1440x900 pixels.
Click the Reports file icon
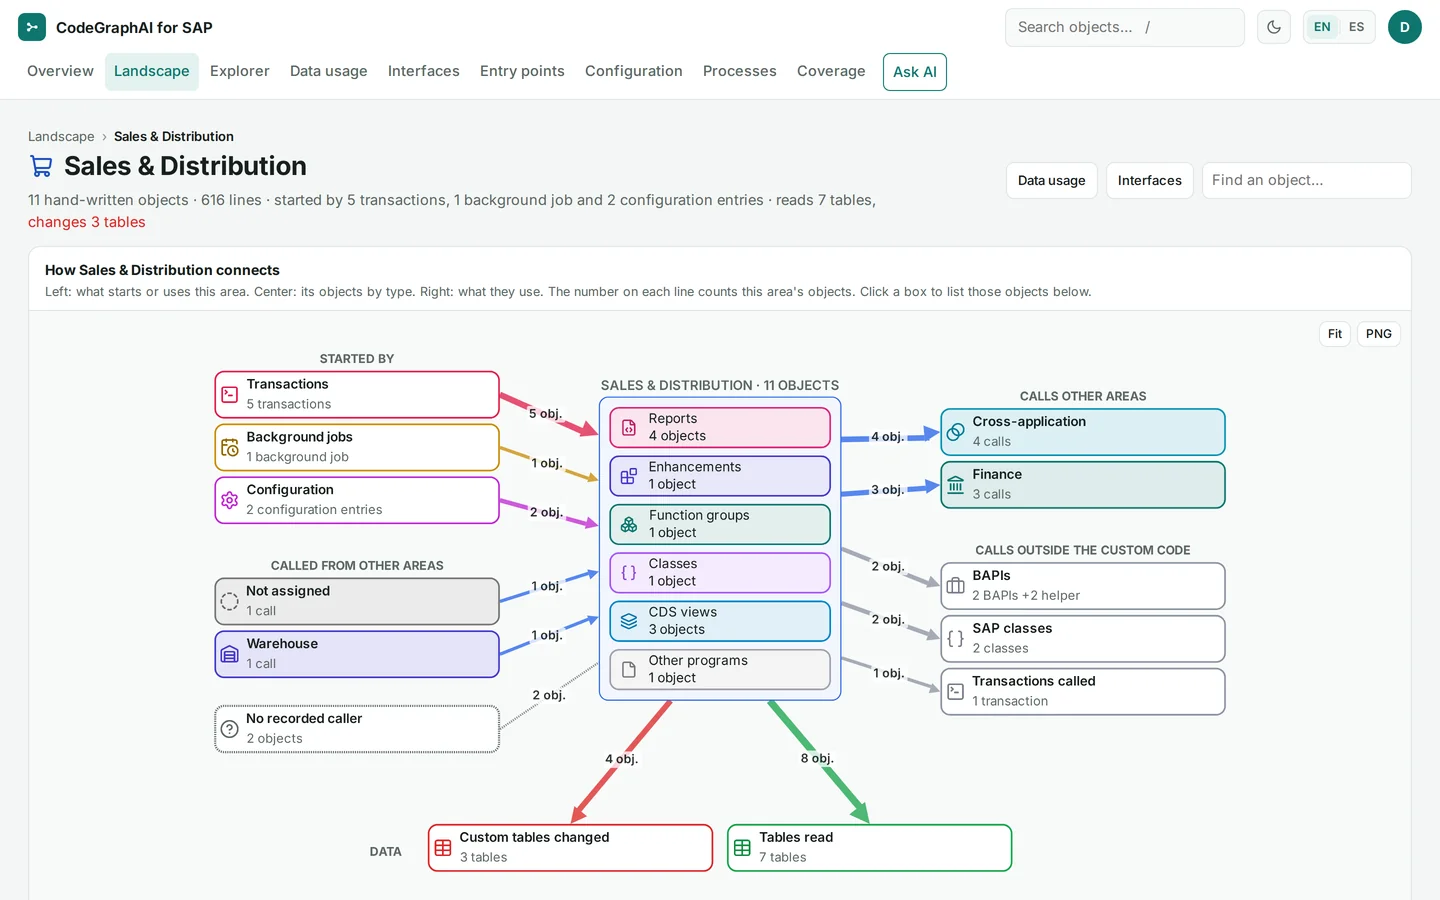629,428
